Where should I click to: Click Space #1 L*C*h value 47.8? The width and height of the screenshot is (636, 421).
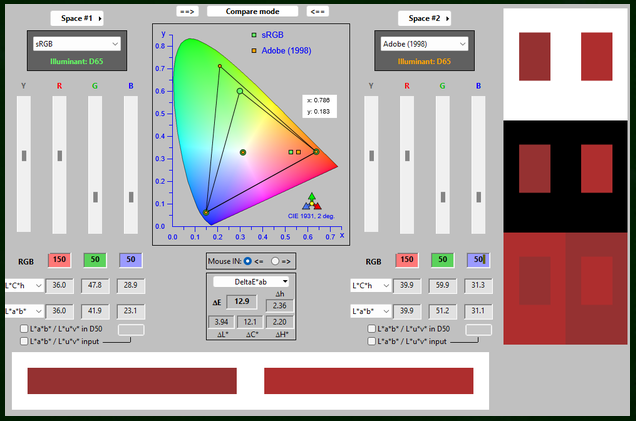(95, 286)
